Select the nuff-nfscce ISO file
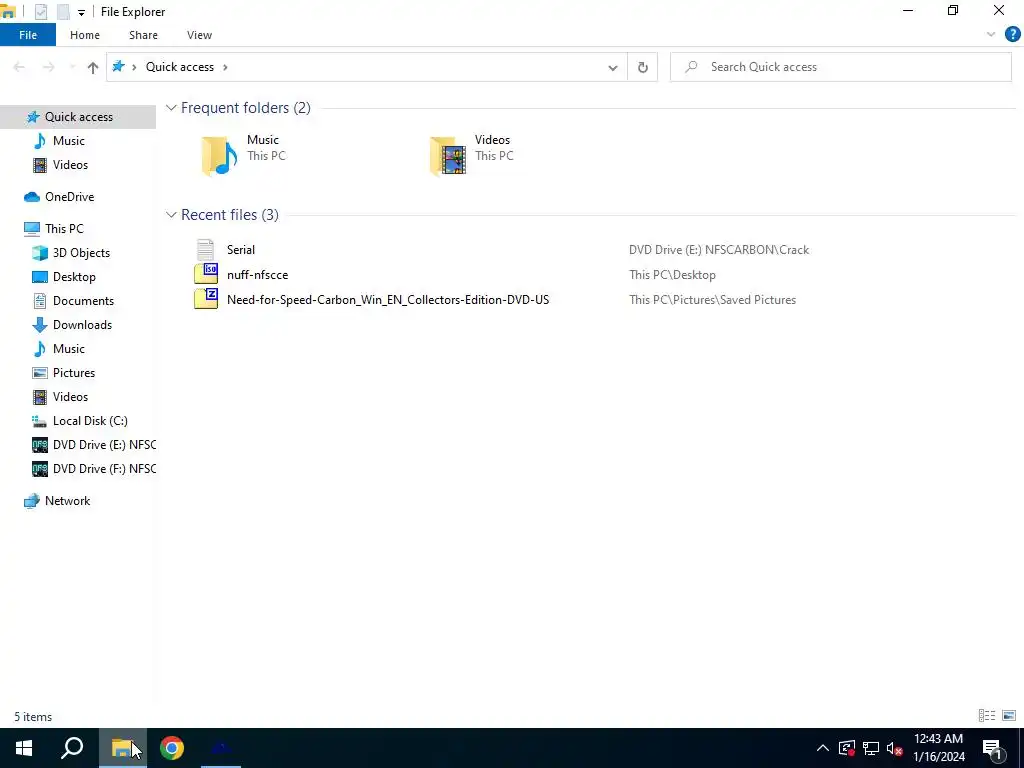 [257, 275]
